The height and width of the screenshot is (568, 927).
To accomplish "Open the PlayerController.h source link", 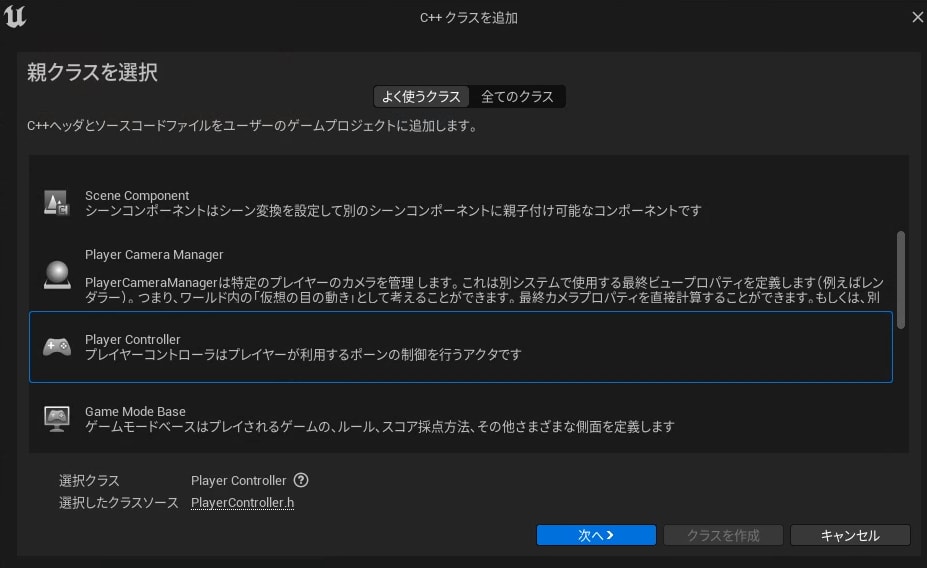I will 242,502.
